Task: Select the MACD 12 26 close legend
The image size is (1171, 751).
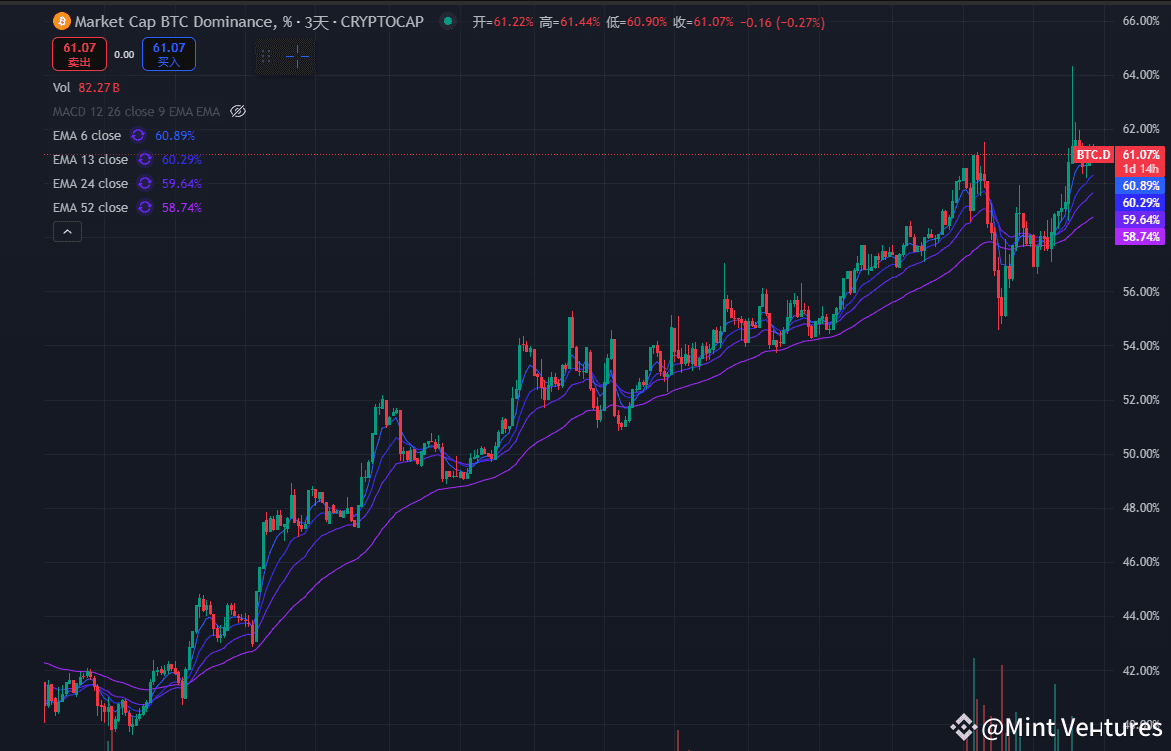Action: tap(136, 111)
